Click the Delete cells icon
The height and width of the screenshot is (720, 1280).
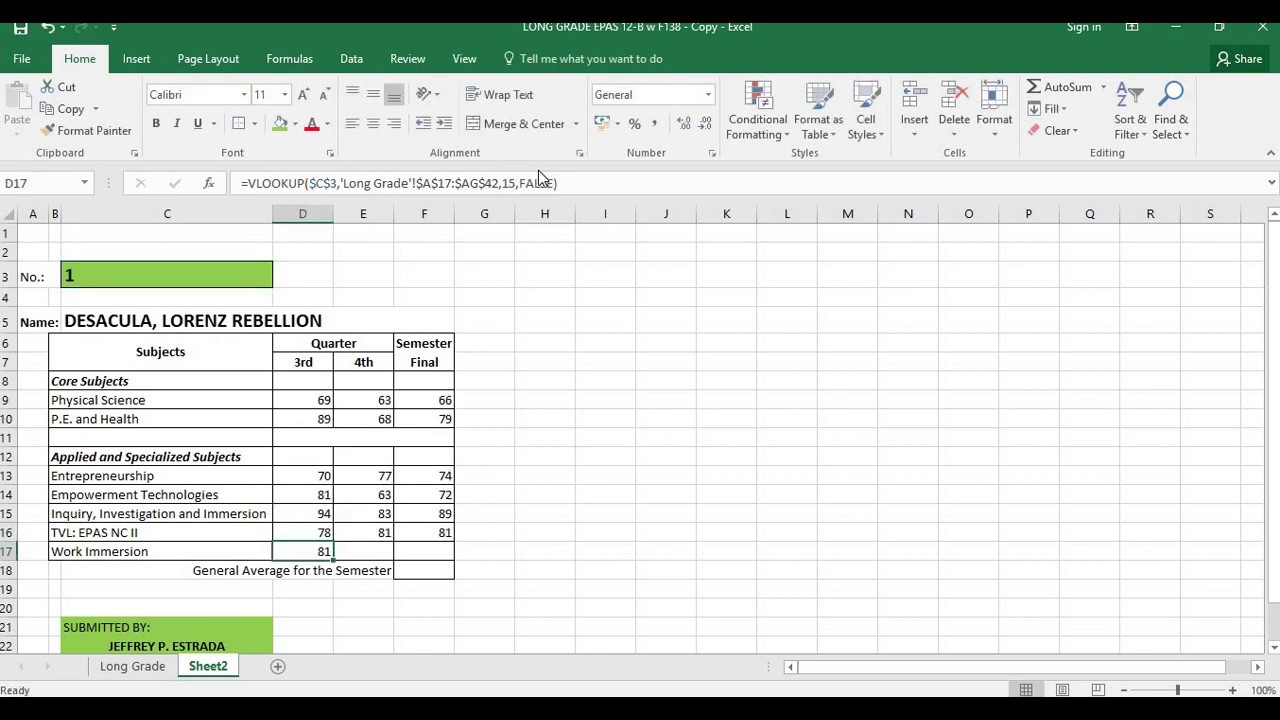[x=954, y=97]
